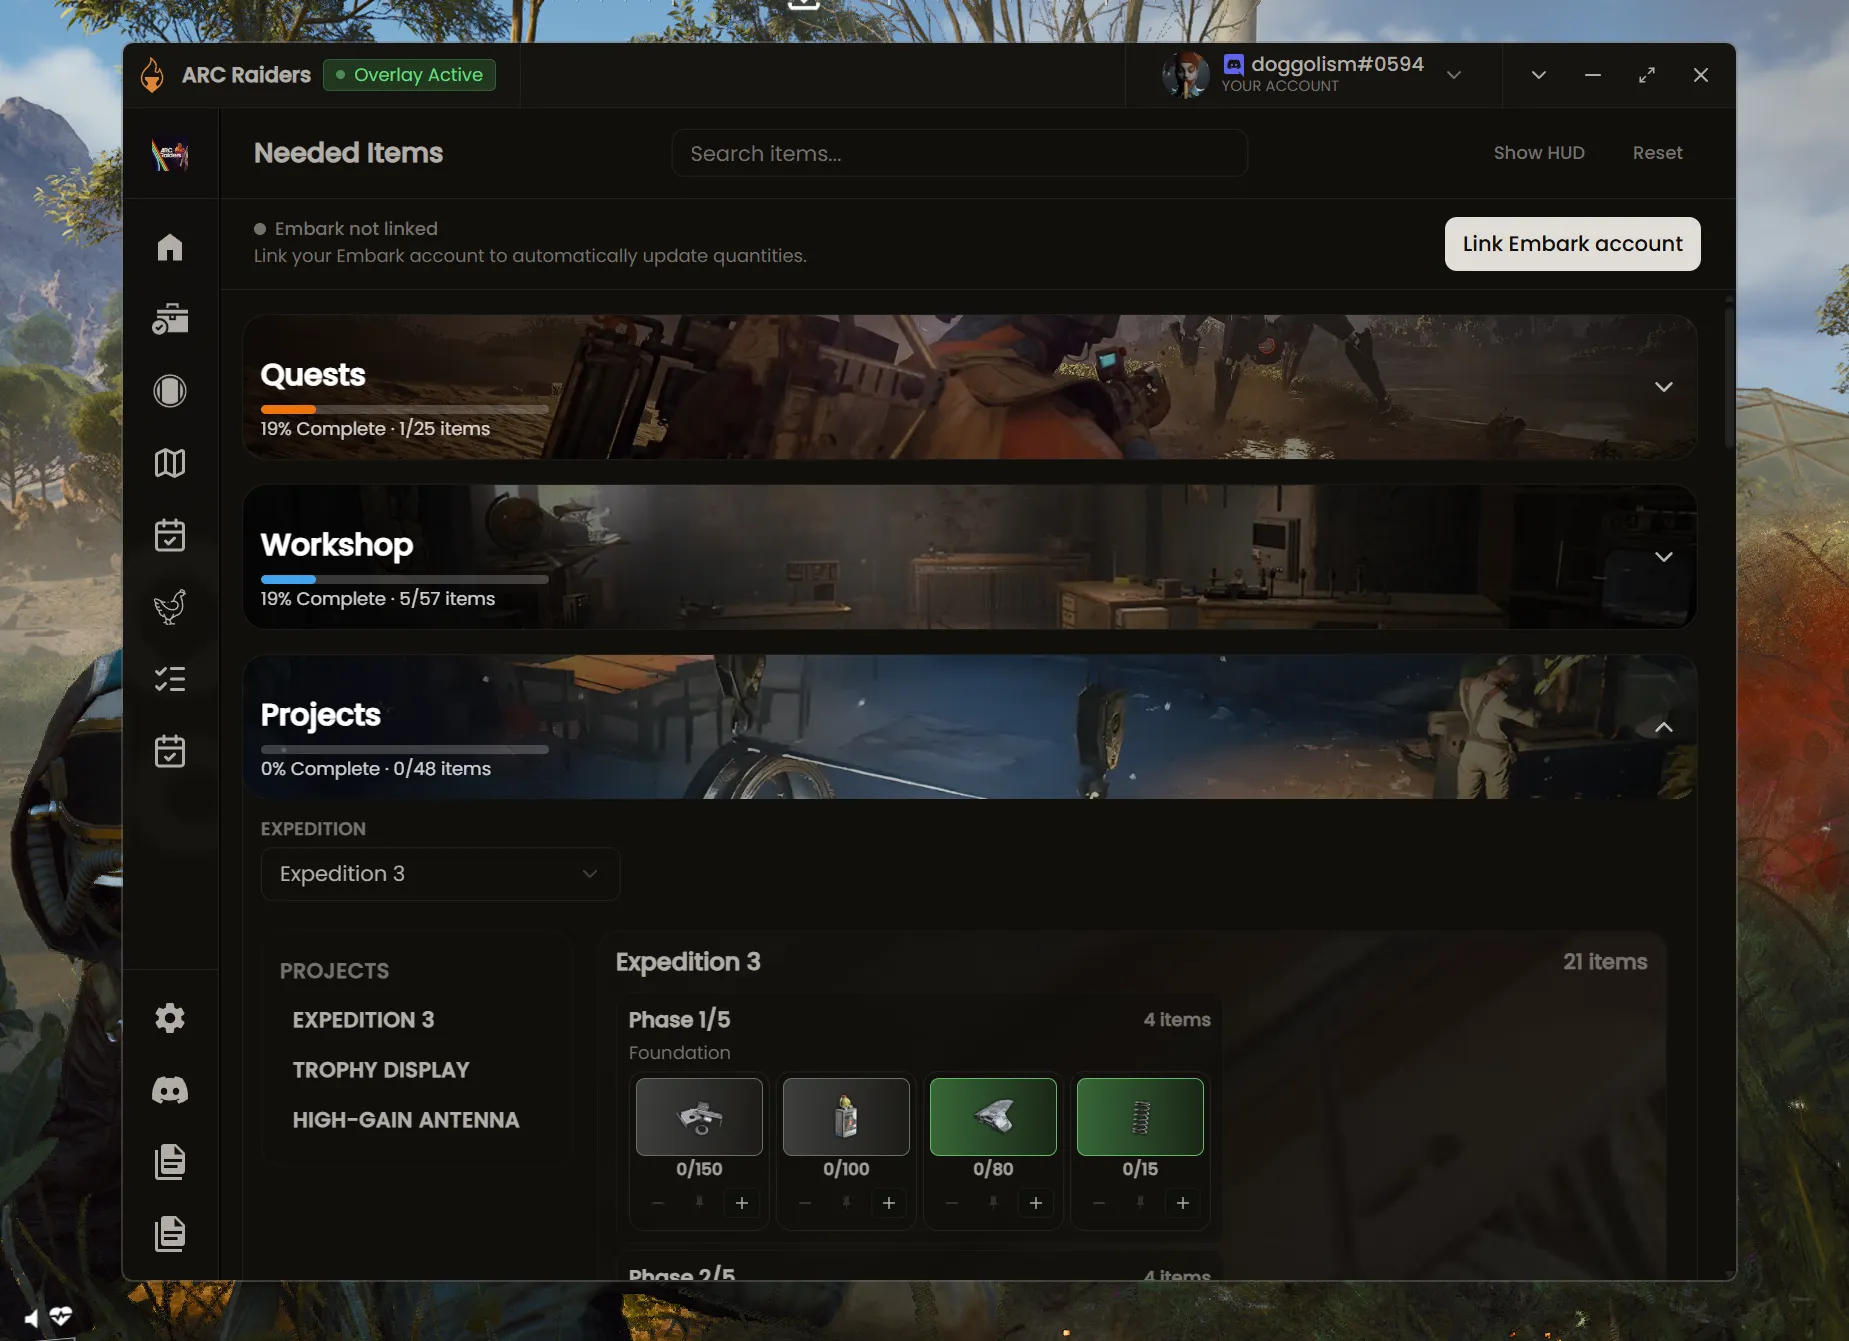Click the title bar down-chevron menu

[x=1539, y=75]
